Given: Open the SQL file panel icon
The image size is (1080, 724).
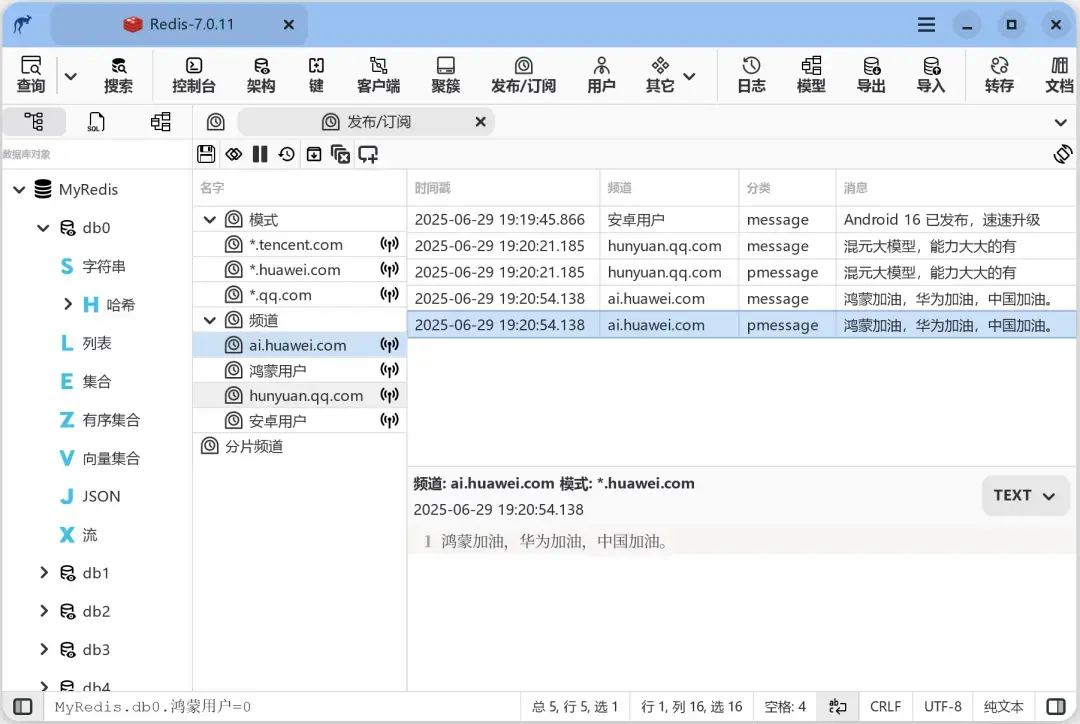Looking at the screenshot, I should coord(96,122).
